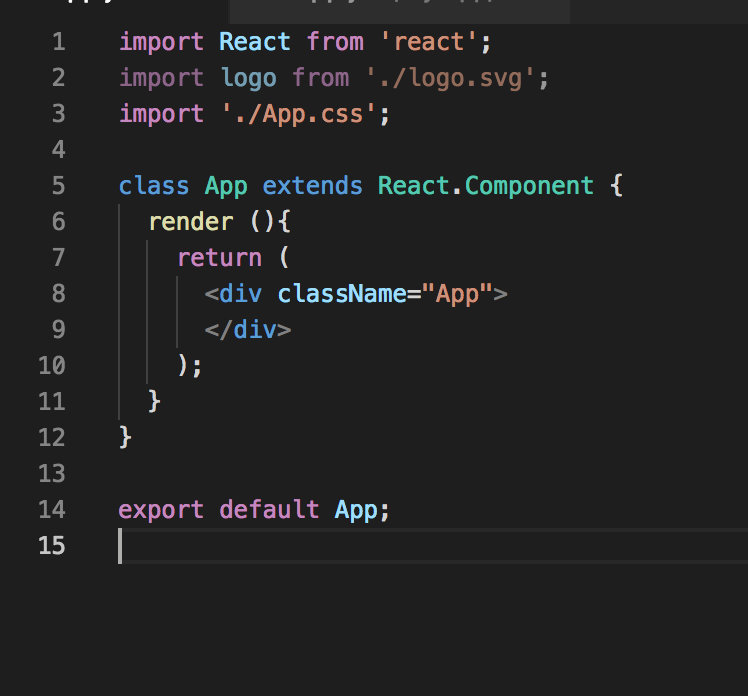Click the closing </div> tag
This screenshot has width=748, height=696.
point(248,330)
